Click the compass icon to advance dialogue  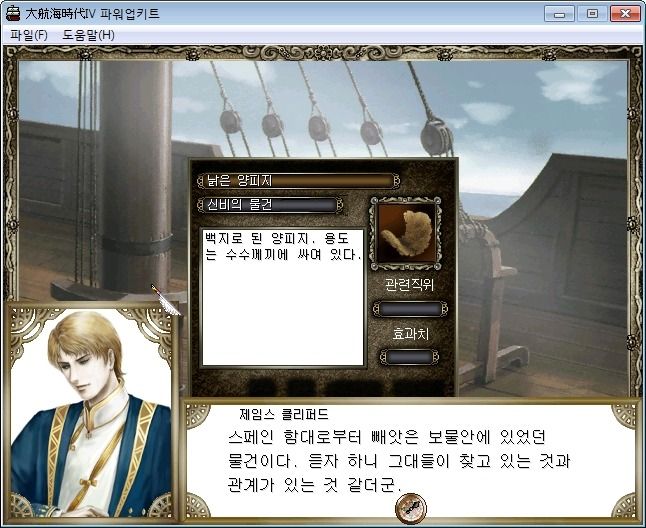(x=411, y=507)
